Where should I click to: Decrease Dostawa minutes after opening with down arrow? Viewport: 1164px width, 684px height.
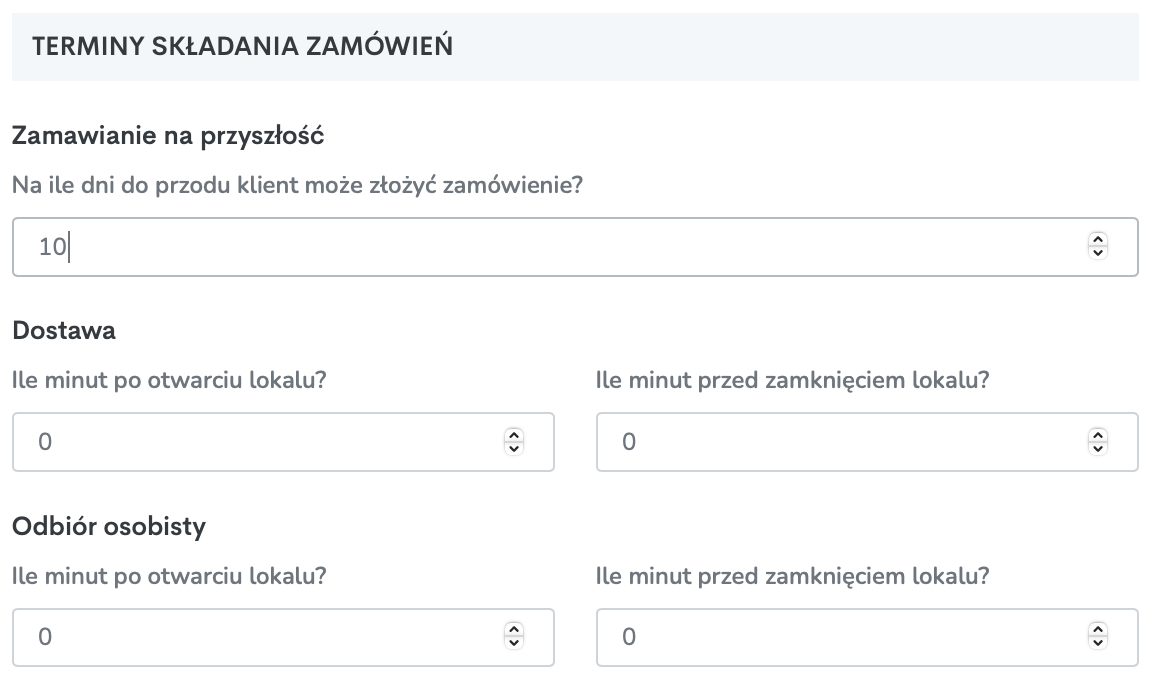click(x=514, y=448)
